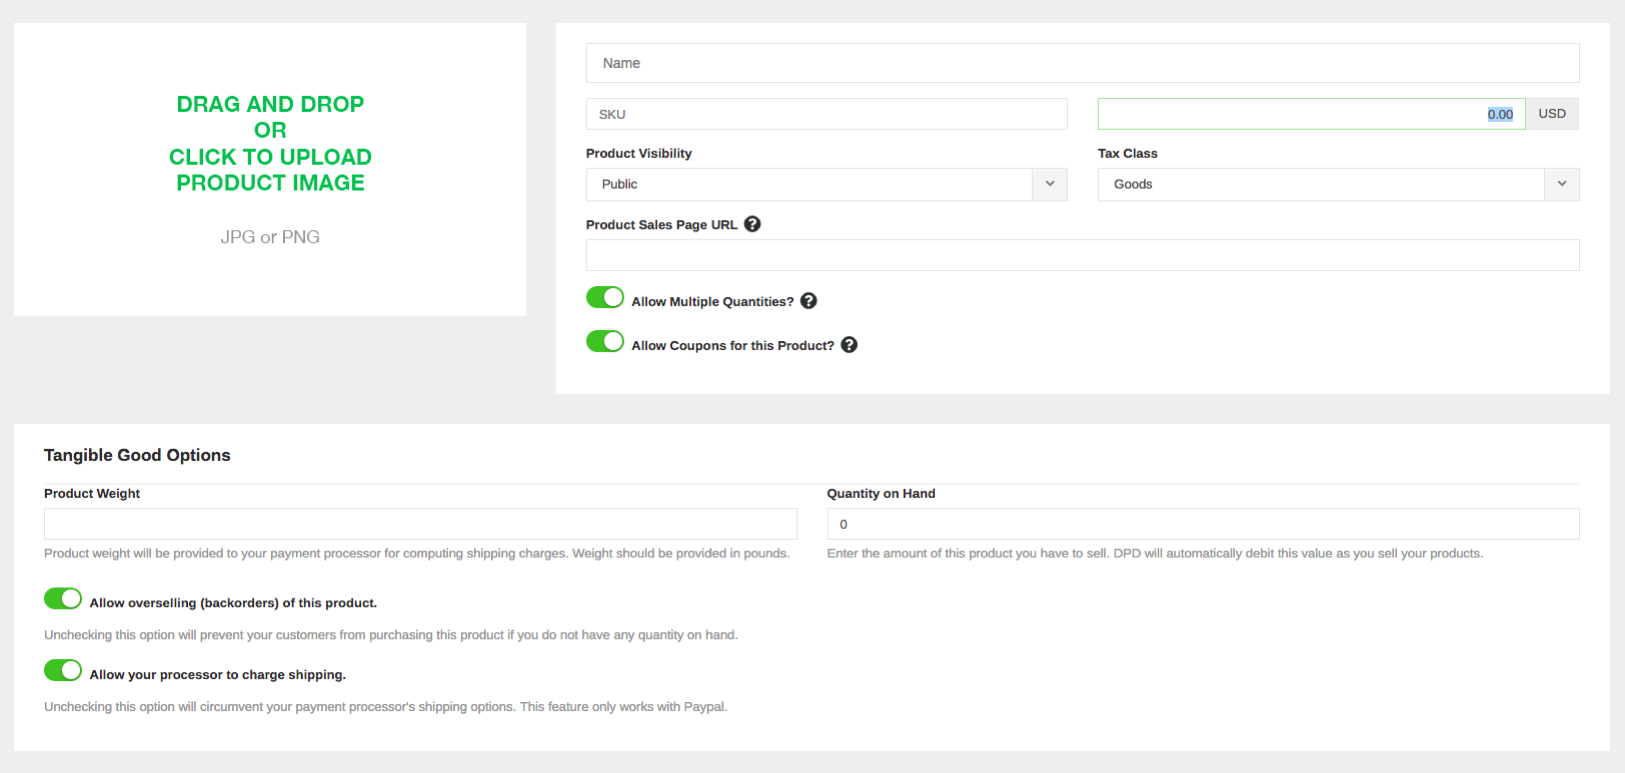Click the JPG or PNG text
Screen dimensions: 1625x773
coord(270,237)
